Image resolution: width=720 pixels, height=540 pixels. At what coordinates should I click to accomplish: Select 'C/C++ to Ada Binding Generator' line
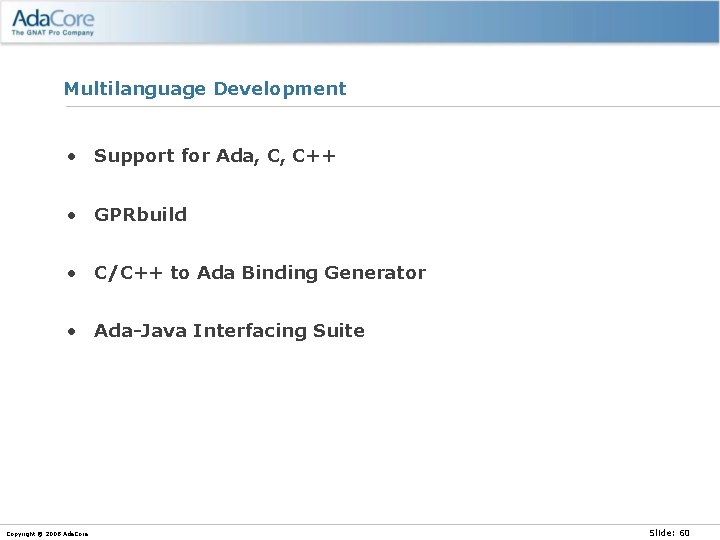point(260,273)
